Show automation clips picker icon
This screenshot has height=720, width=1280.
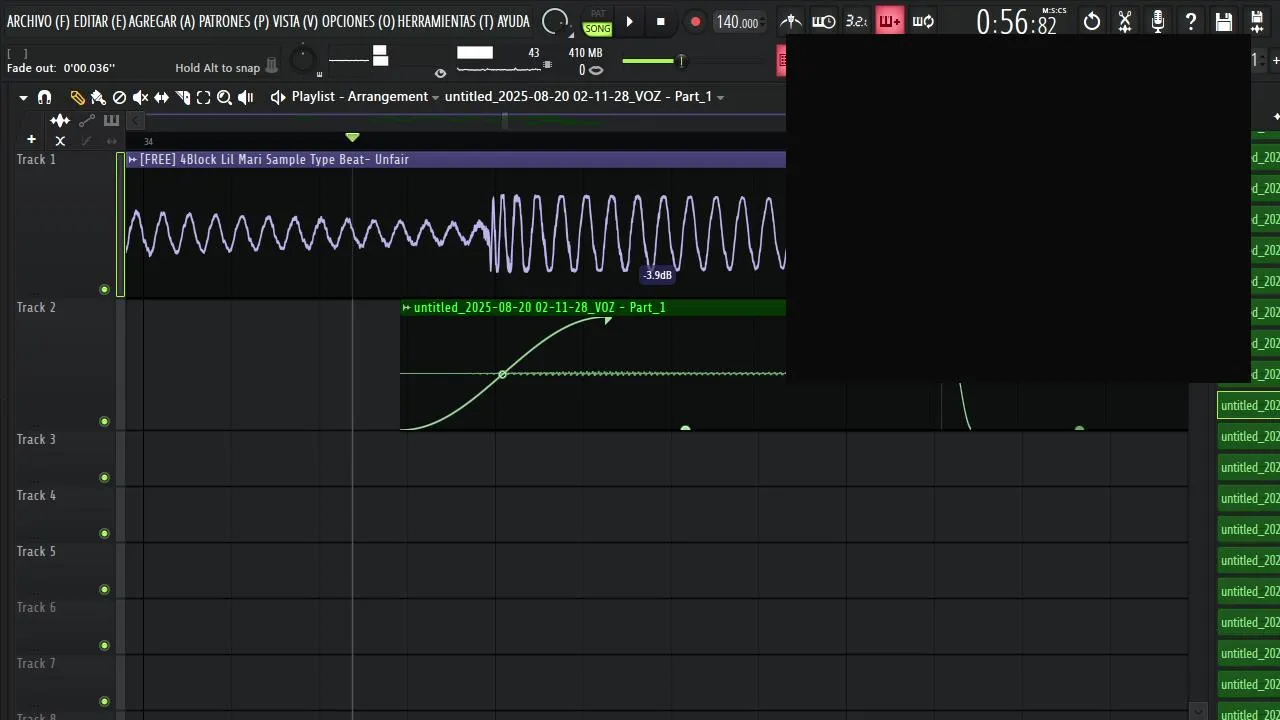pyautogui.click(x=87, y=121)
